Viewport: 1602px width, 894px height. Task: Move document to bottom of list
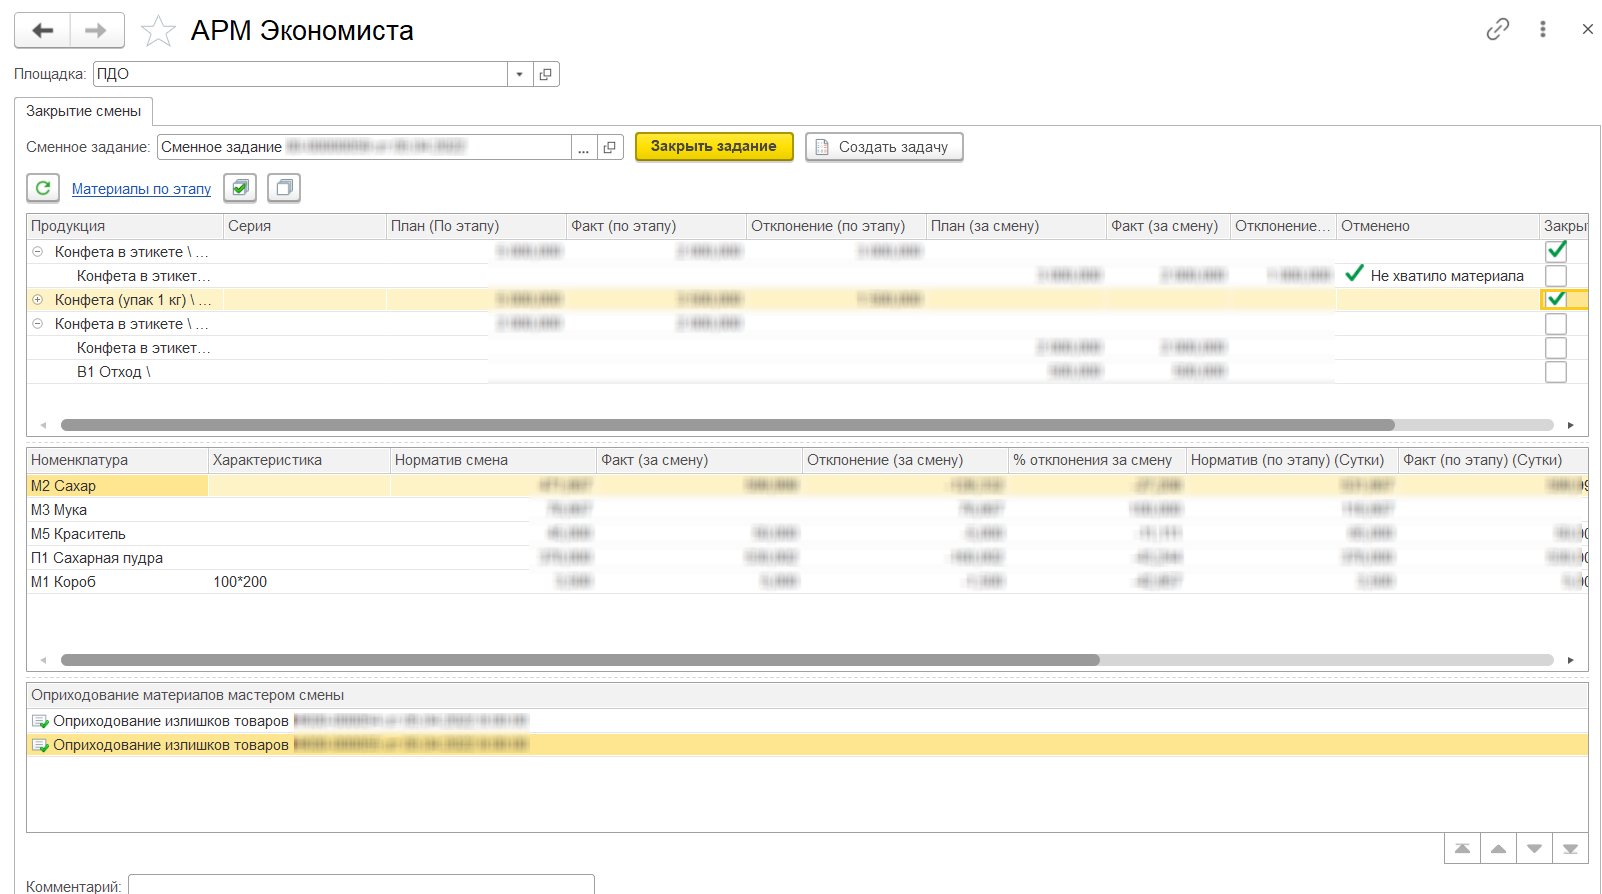point(1570,849)
